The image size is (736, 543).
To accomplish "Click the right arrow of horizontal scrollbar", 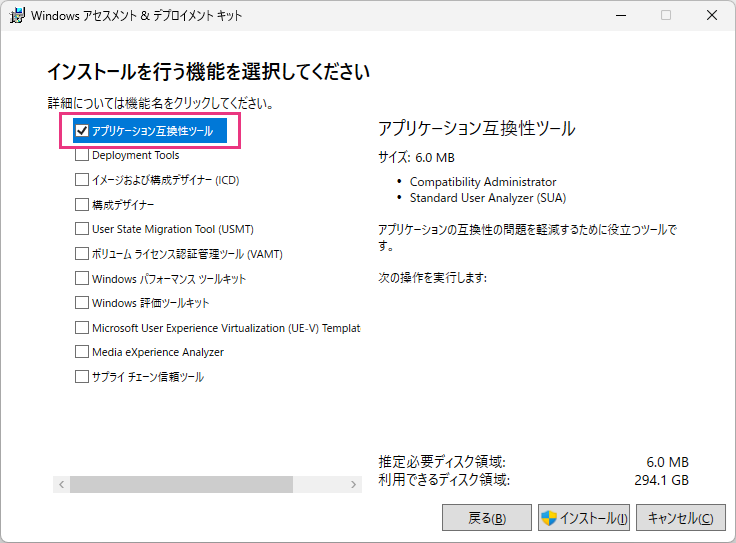I will pos(353,484).
